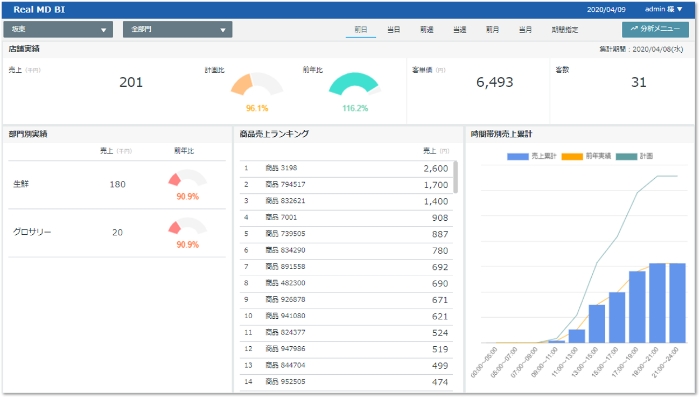Click the 生鮮 sales value 180

point(117,185)
